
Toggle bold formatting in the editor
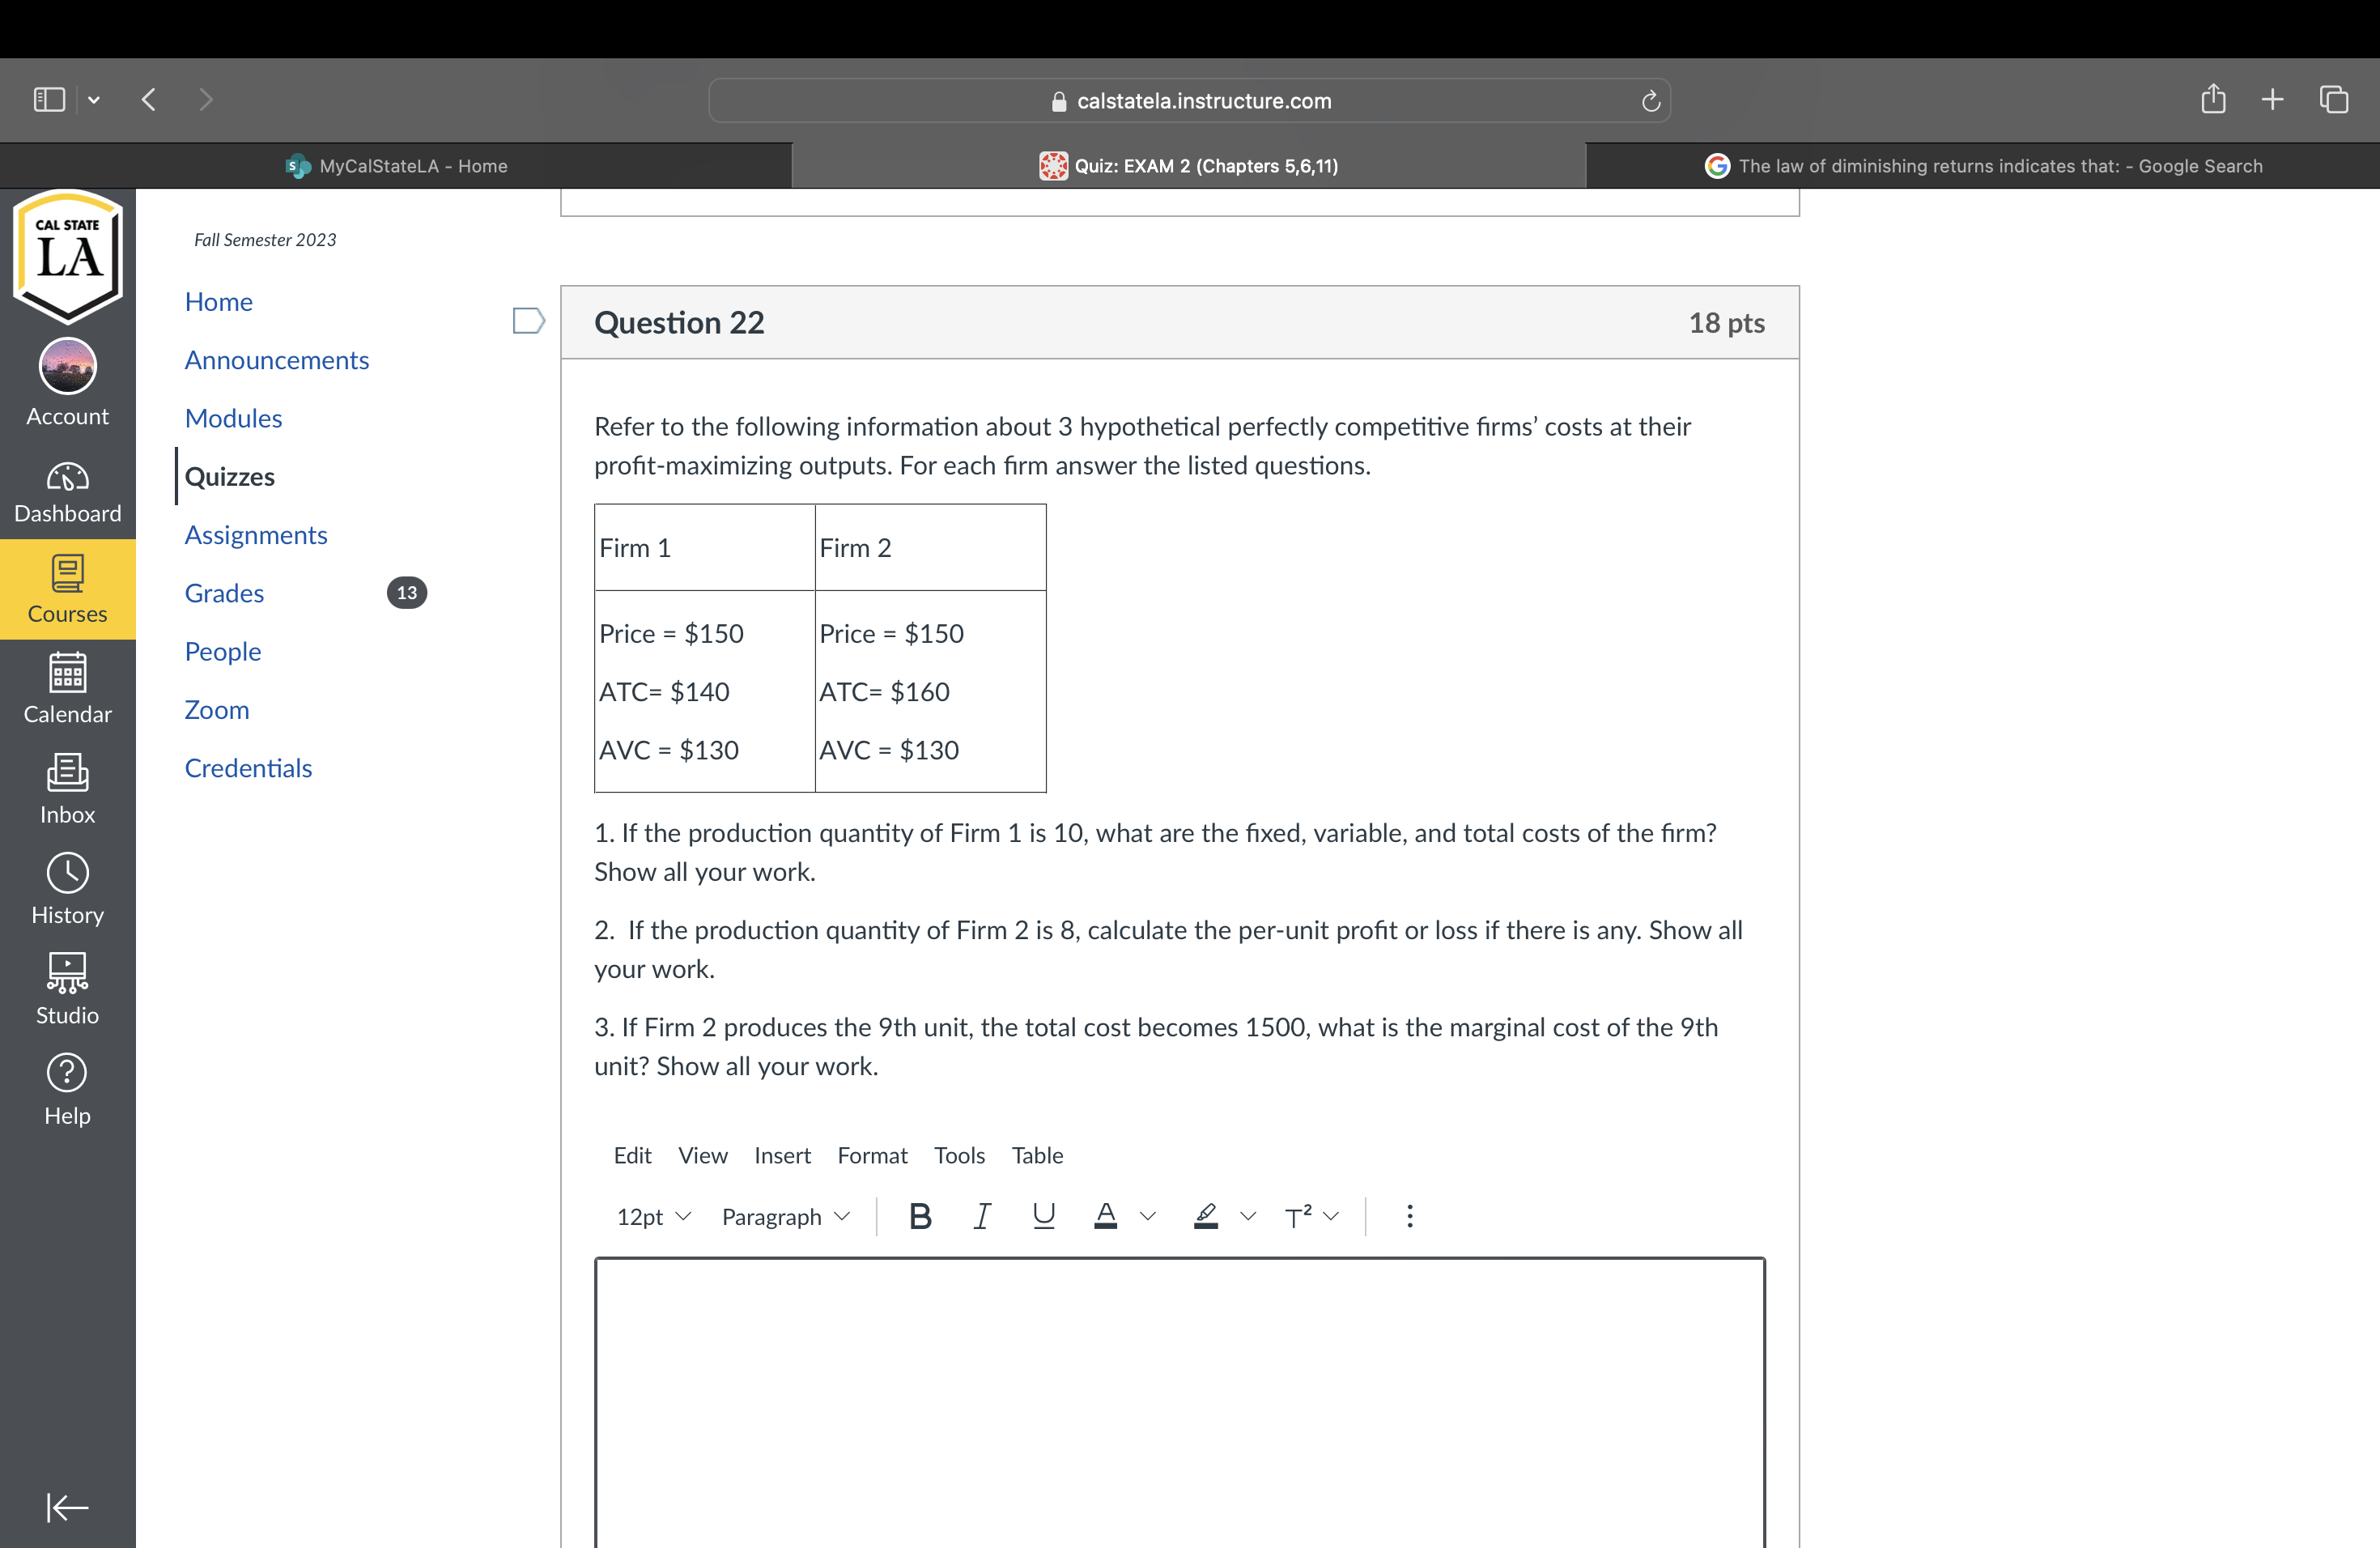920,1216
